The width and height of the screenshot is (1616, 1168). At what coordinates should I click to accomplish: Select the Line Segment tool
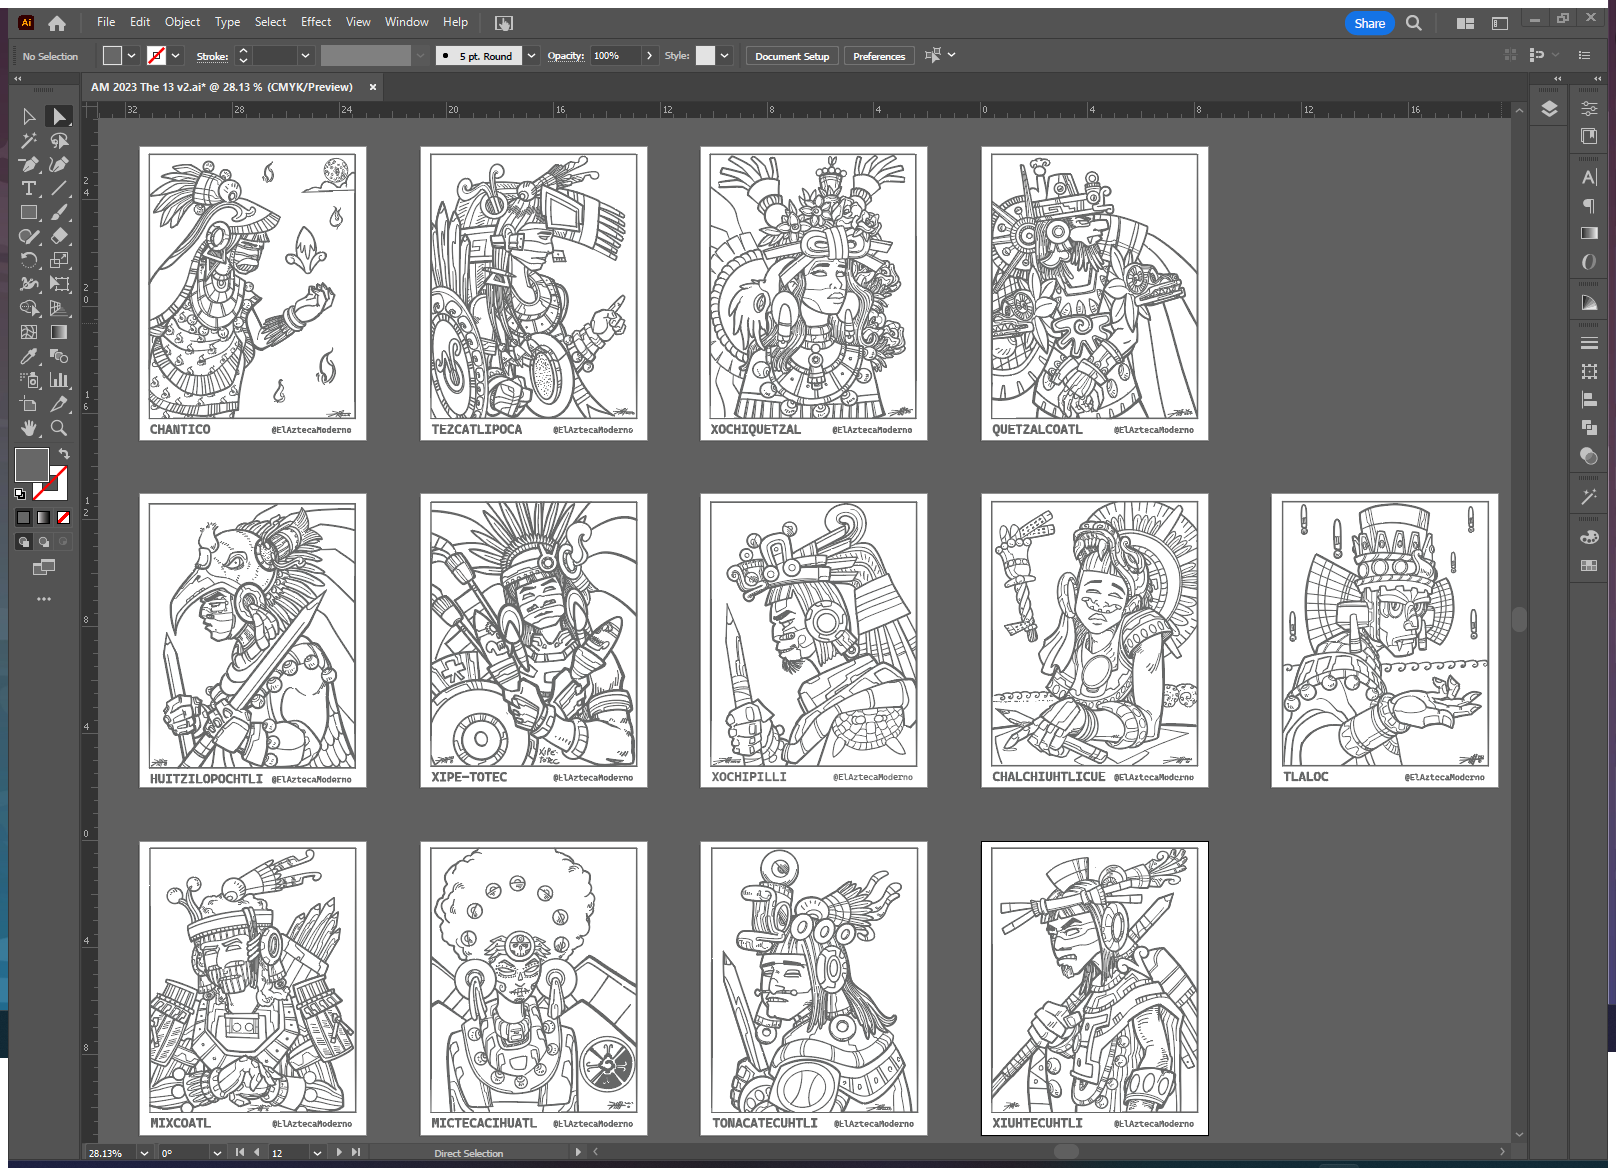tap(60, 189)
